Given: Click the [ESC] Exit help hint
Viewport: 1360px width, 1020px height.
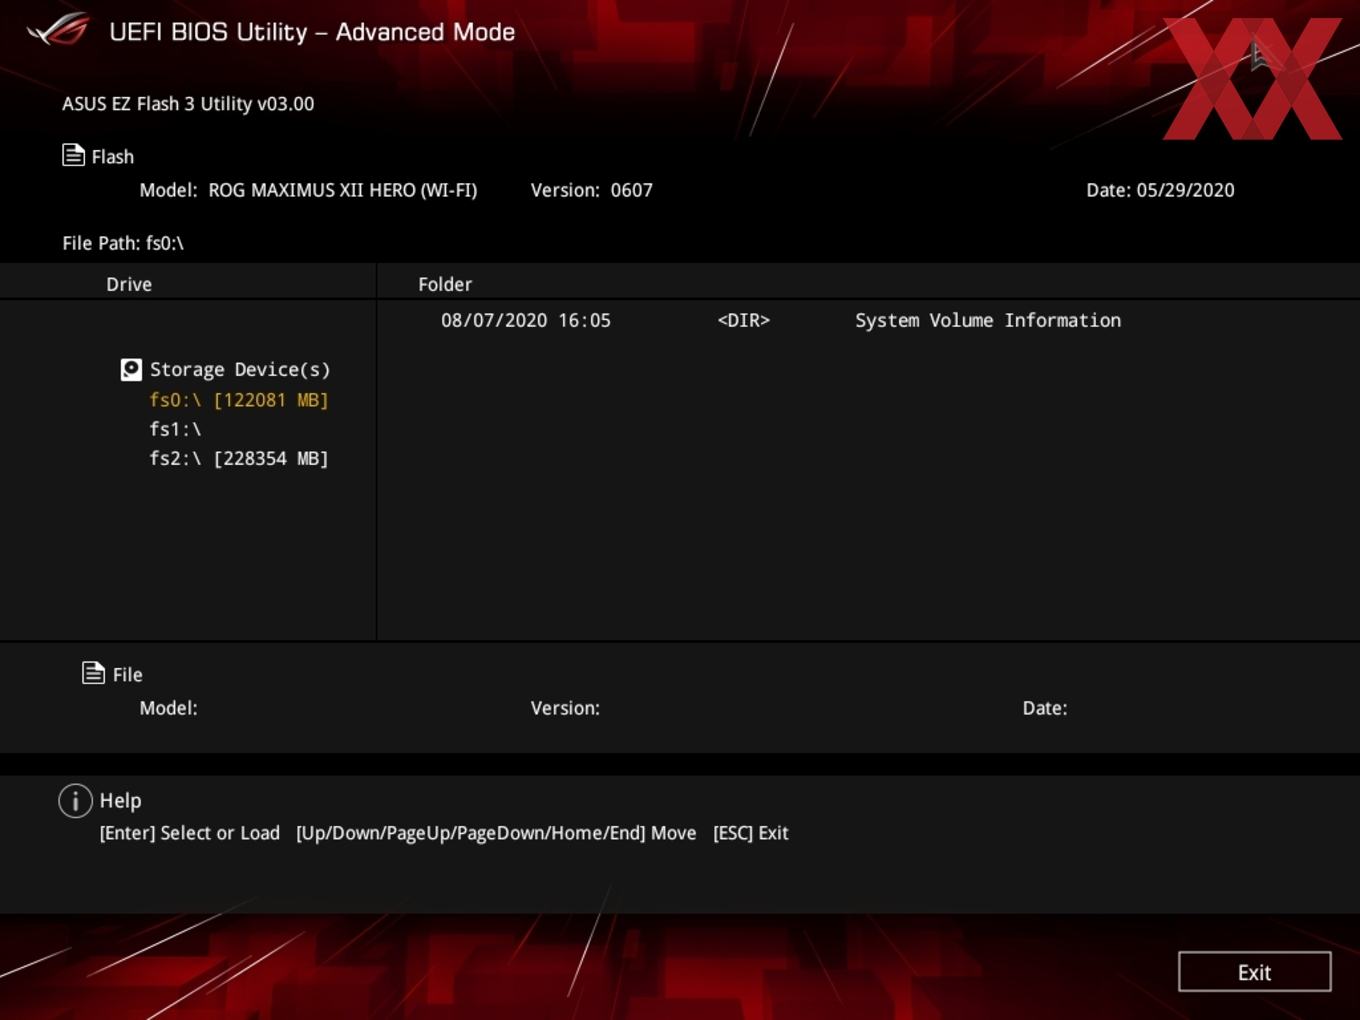Looking at the screenshot, I should point(751,833).
